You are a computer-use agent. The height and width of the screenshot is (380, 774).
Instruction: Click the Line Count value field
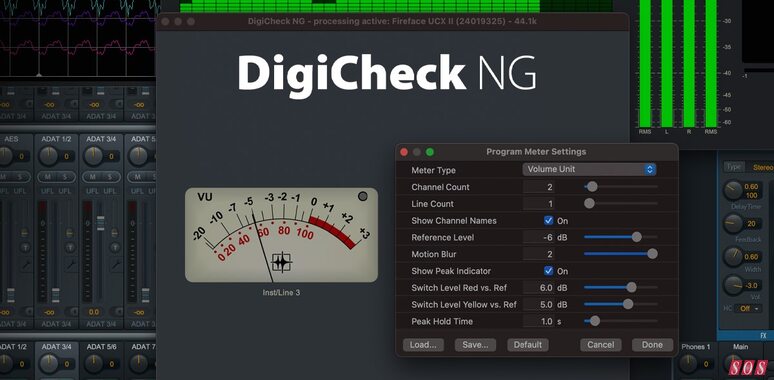pyautogui.click(x=538, y=204)
